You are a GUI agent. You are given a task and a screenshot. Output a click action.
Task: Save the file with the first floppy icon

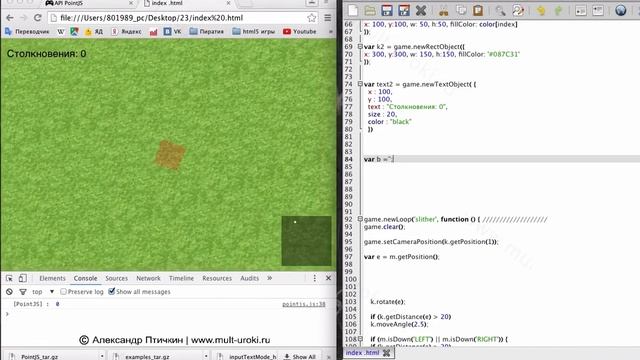pyautogui.click(x=387, y=10)
